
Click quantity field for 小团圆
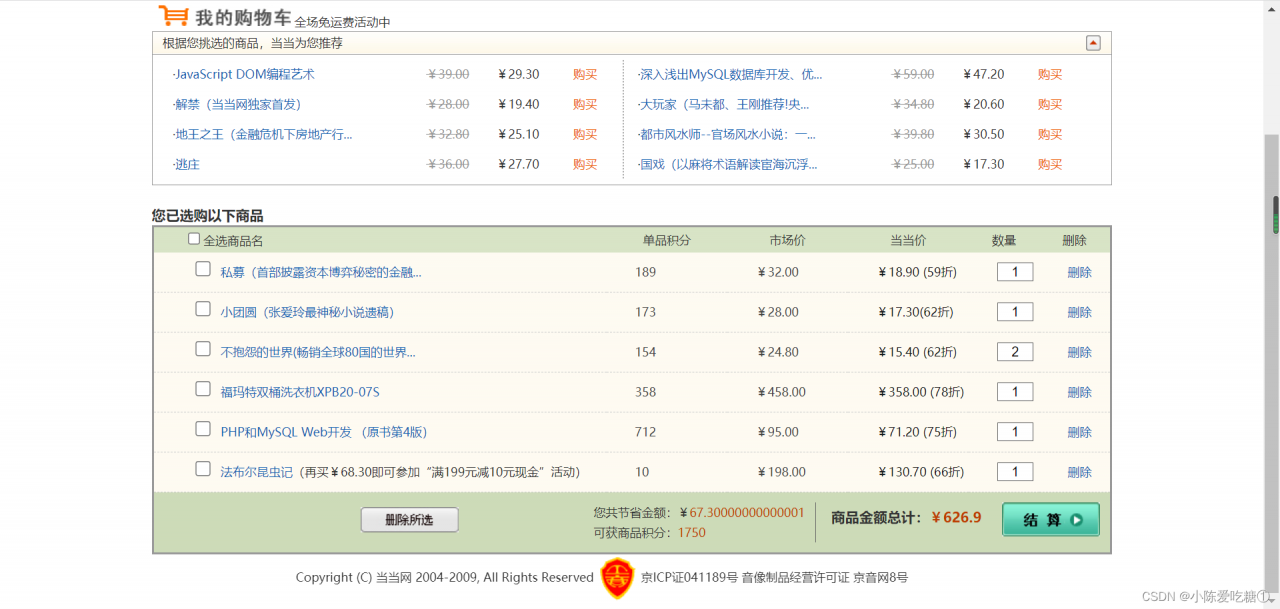point(1015,312)
